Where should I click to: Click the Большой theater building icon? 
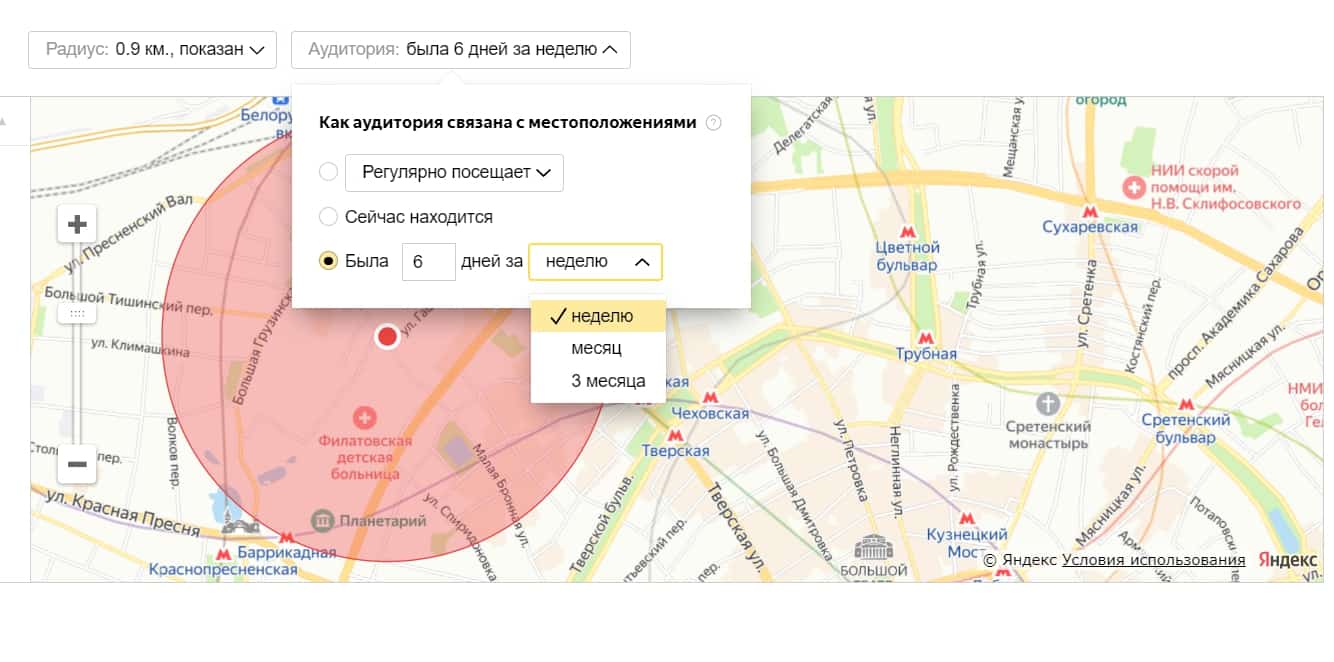[x=873, y=546]
